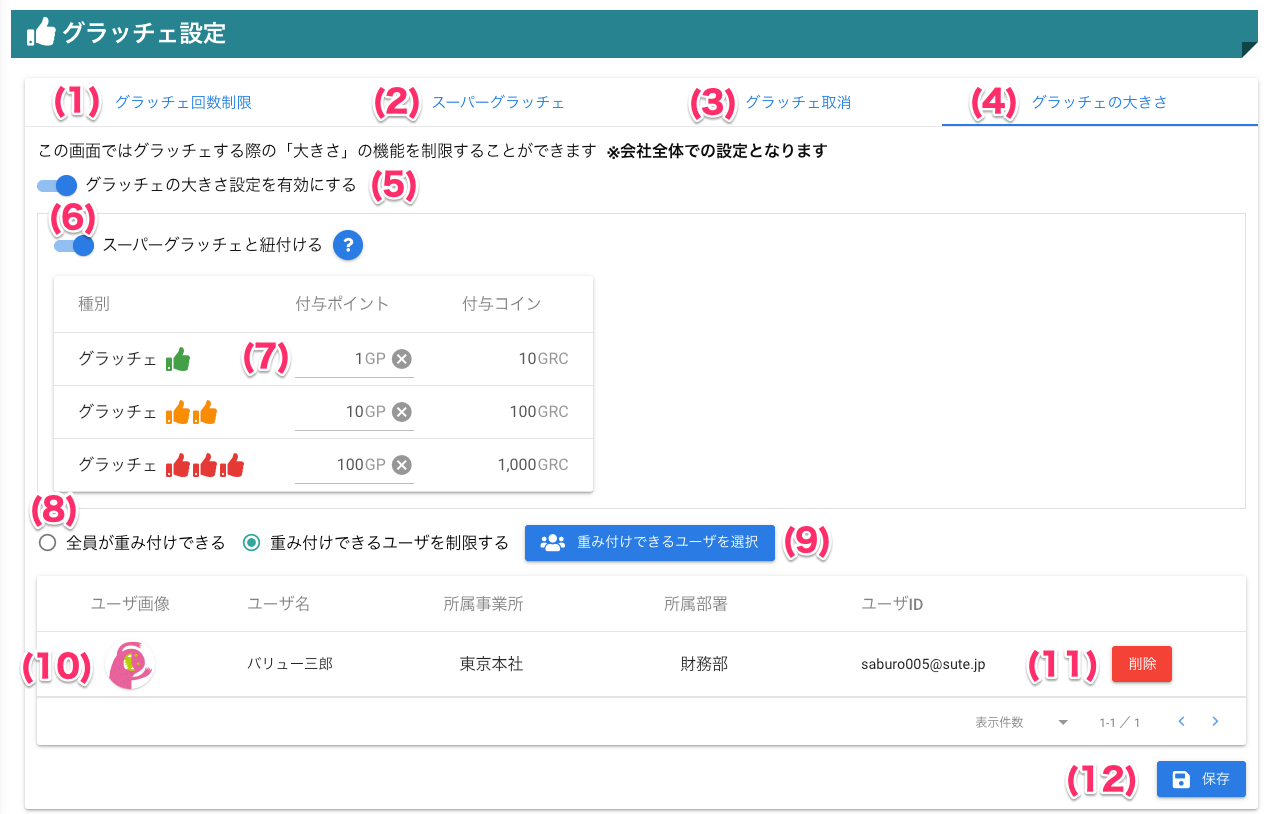Click the 種別 column header
The image size is (1272, 814).
point(94,304)
